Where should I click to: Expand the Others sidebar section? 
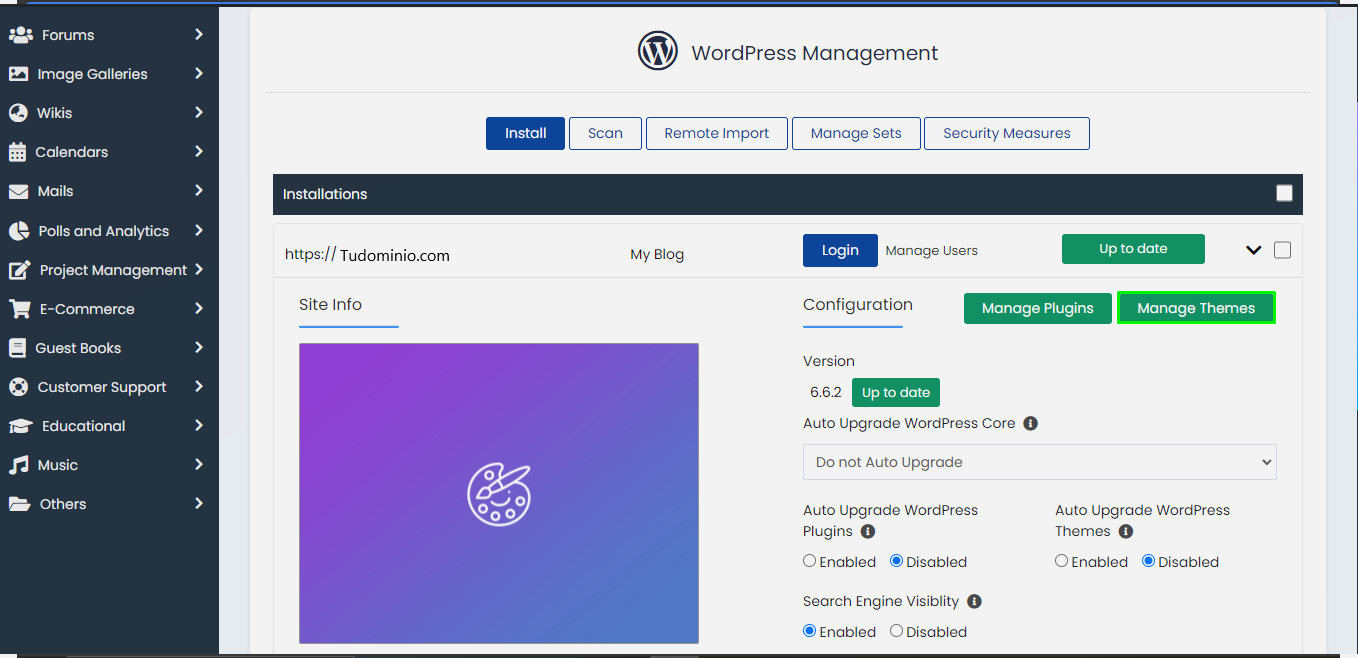[21, 504]
